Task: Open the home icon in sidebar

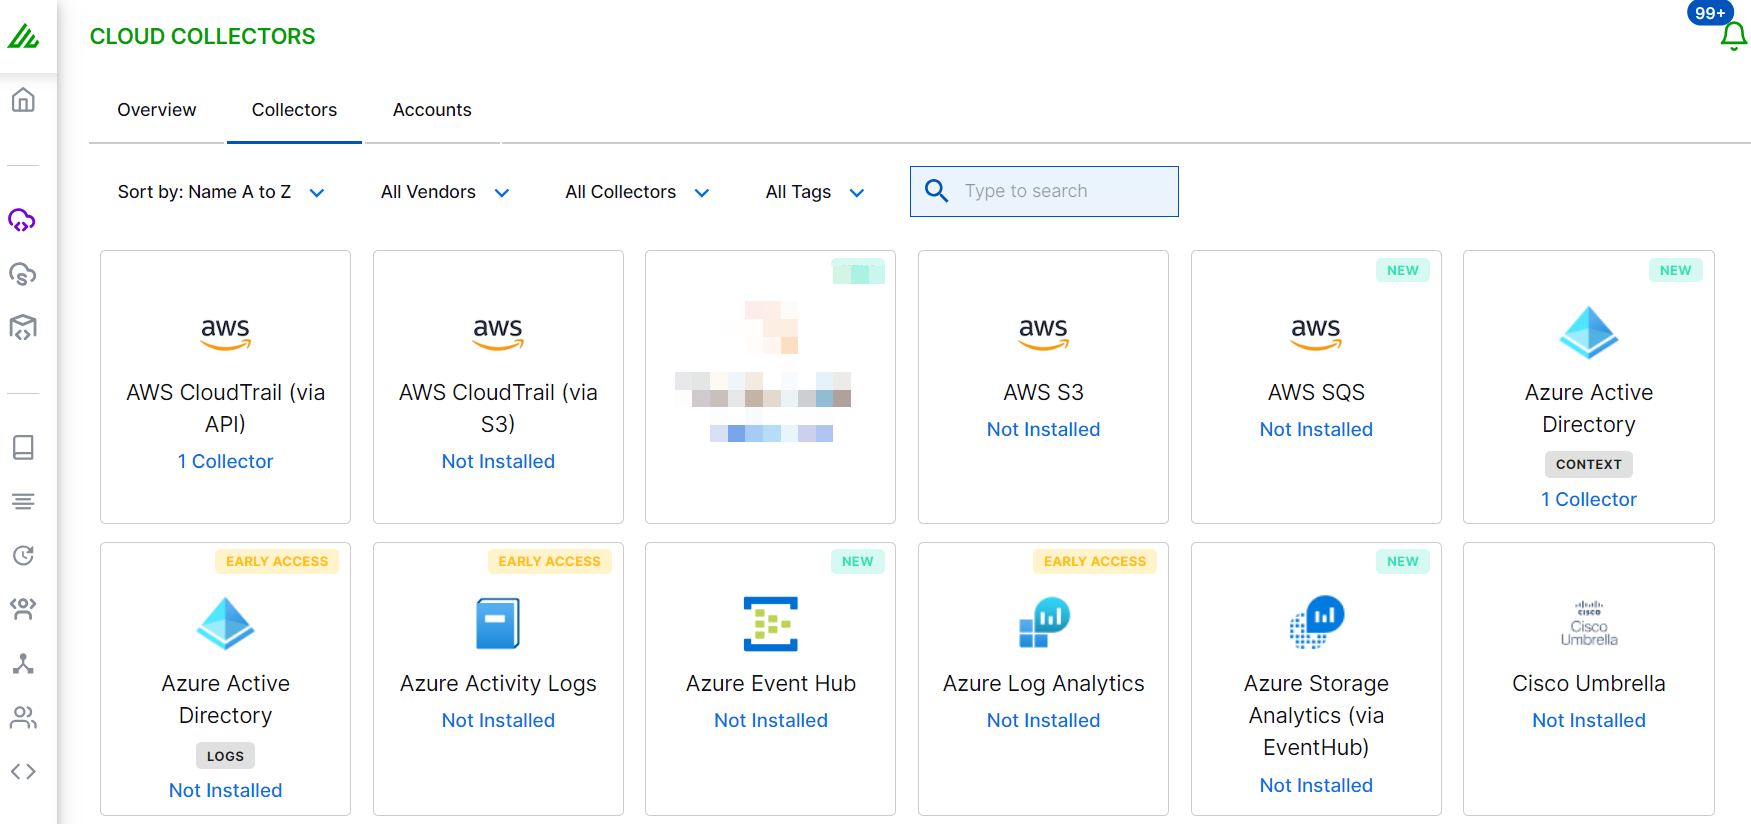Action: point(23,100)
